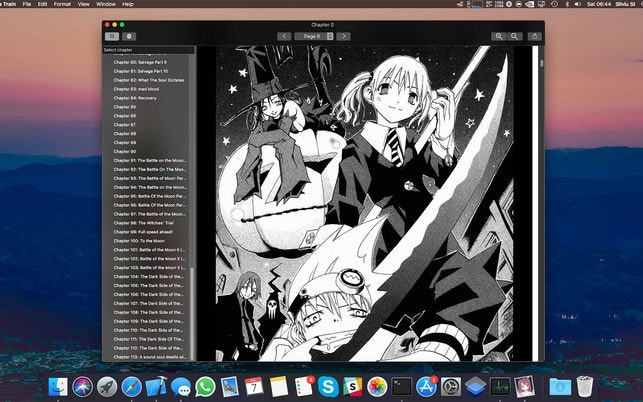The width and height of the screenshot is (643, 402).
Task: Open Chapter 83: mad blood
Action: (136, 89)
